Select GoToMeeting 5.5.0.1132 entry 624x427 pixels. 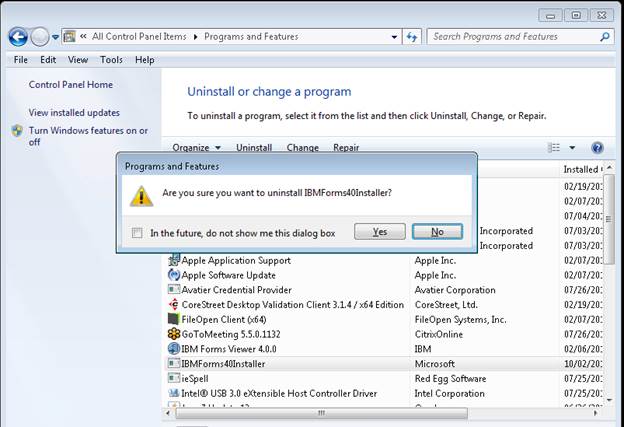click(231, 334)
